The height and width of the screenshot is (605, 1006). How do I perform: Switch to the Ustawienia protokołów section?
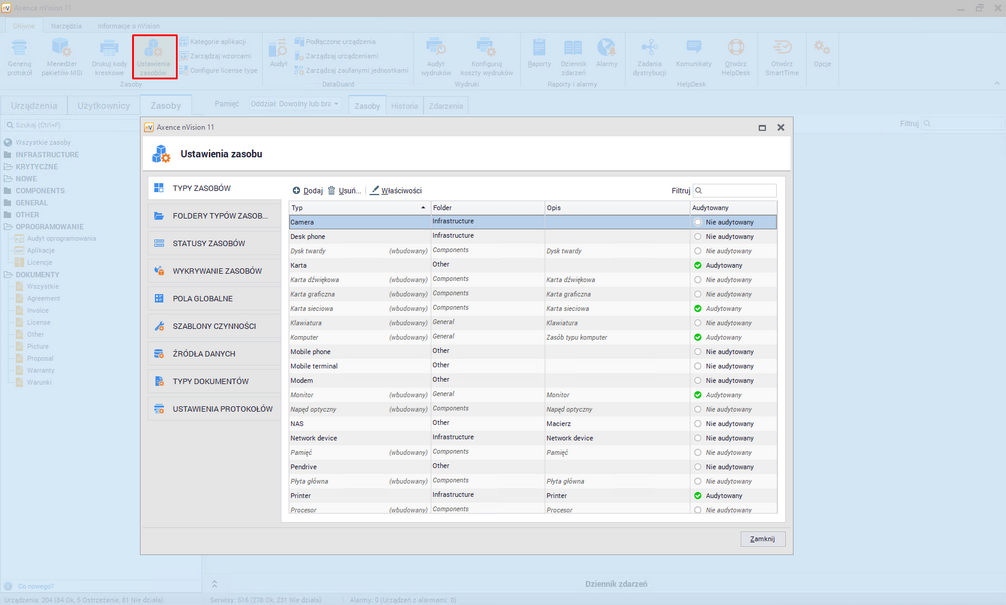(x=222, y=409)
